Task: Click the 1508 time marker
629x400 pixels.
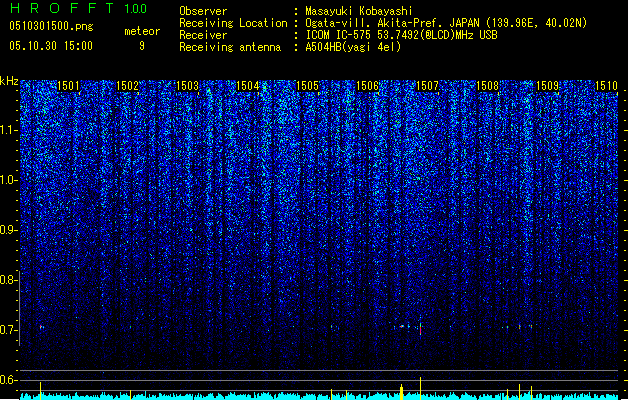Action: (487, 85)
